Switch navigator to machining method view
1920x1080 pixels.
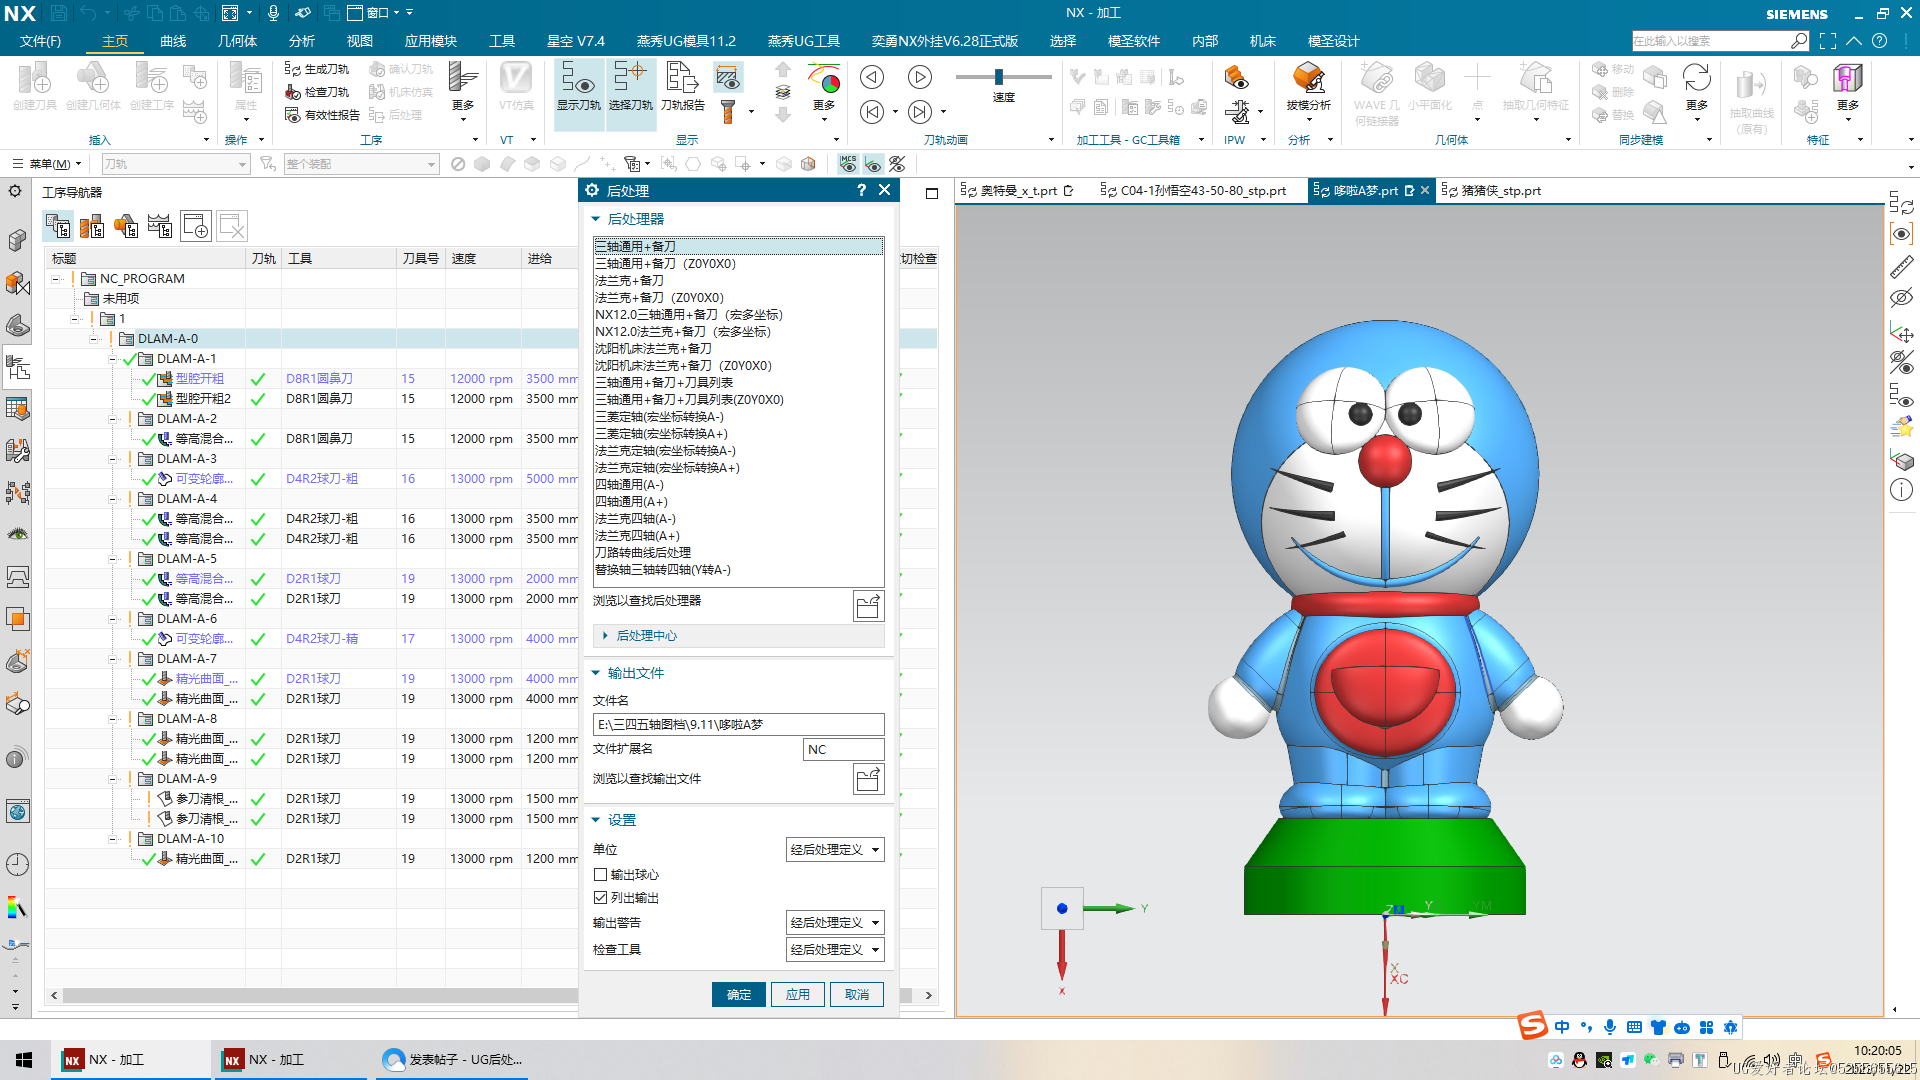pyautogui.click(x=160, y=226)
